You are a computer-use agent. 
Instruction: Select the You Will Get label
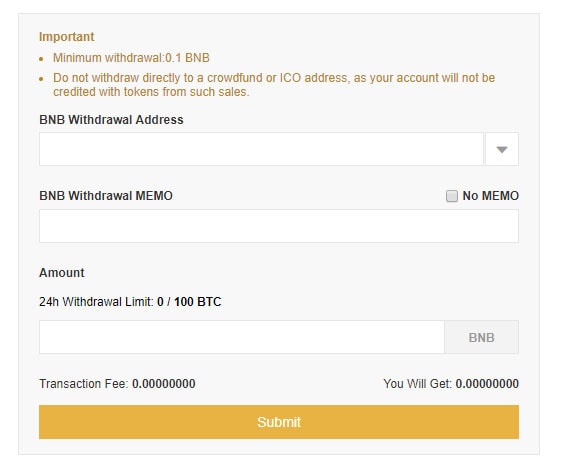[x=418, y=384]
